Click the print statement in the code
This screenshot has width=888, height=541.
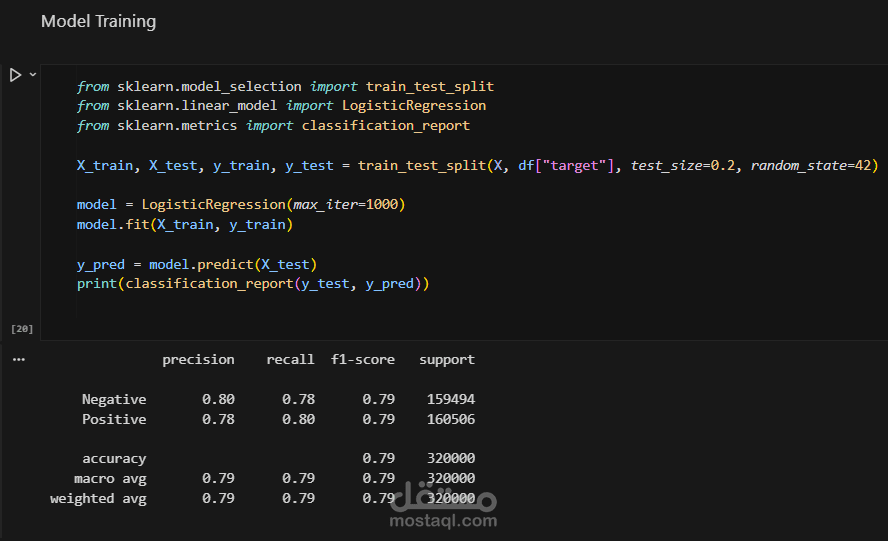point(252,284)
